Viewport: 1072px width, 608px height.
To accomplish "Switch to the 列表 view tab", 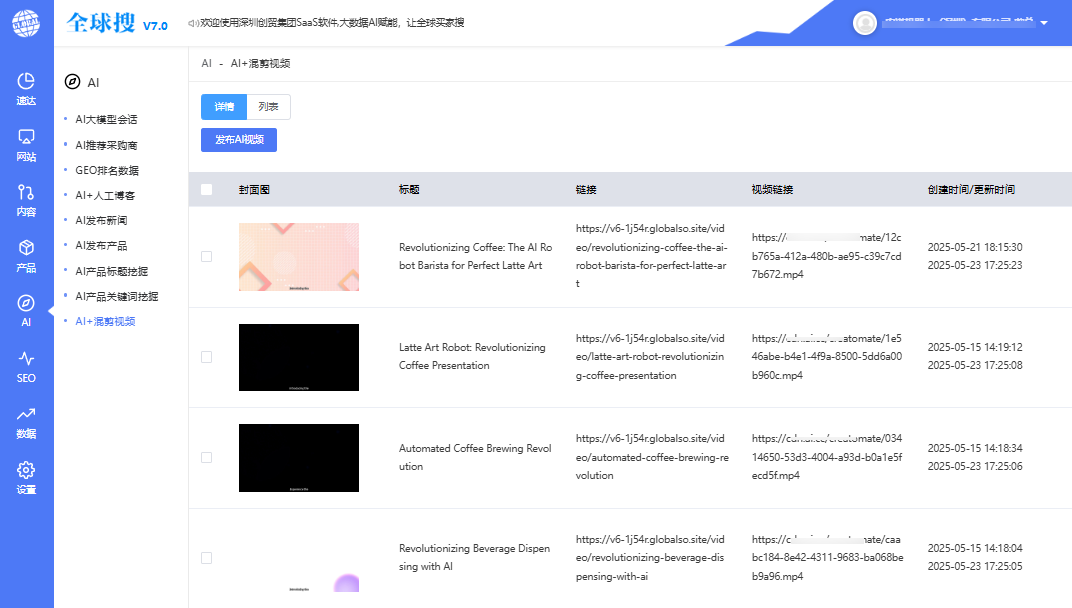I will tap(268, 106).
